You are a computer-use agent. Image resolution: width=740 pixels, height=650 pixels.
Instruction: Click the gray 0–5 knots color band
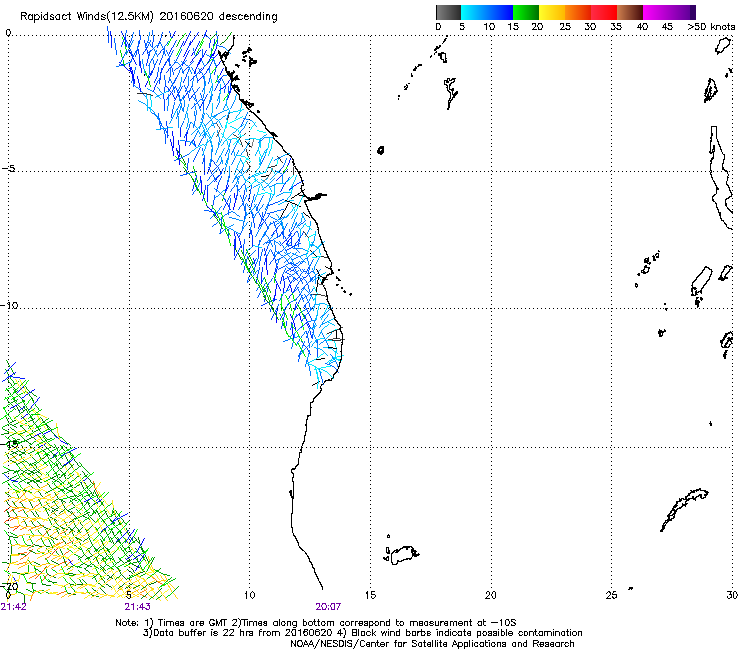click(448, 12)
